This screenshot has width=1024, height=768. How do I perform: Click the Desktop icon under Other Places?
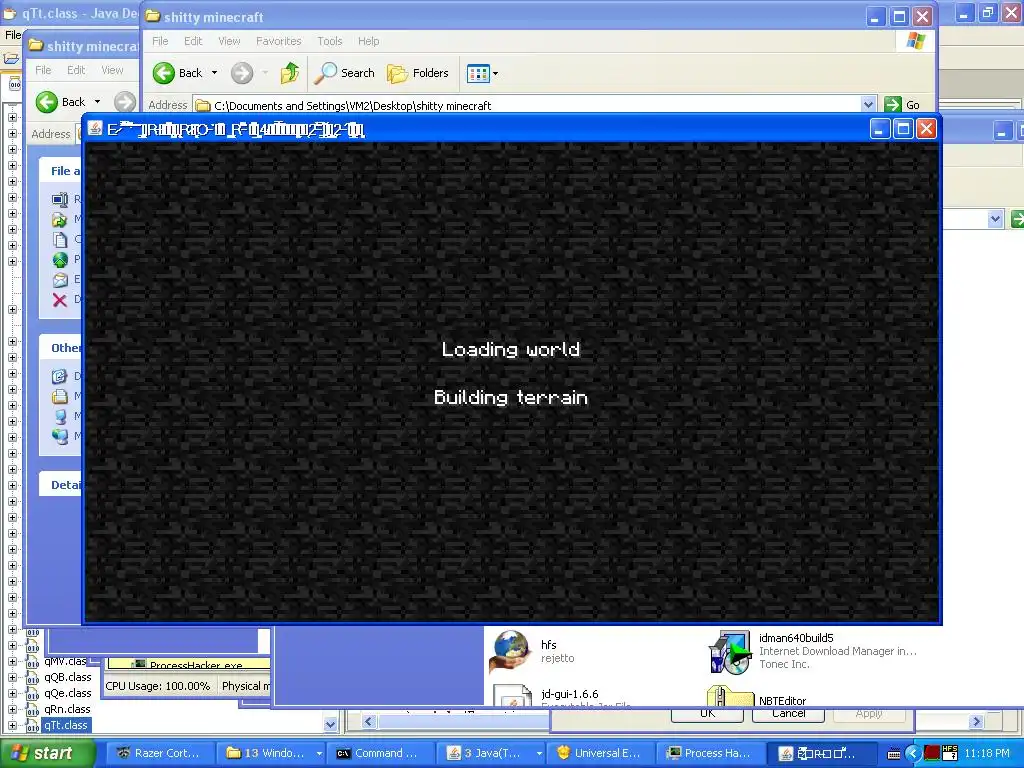coord(60,376)
